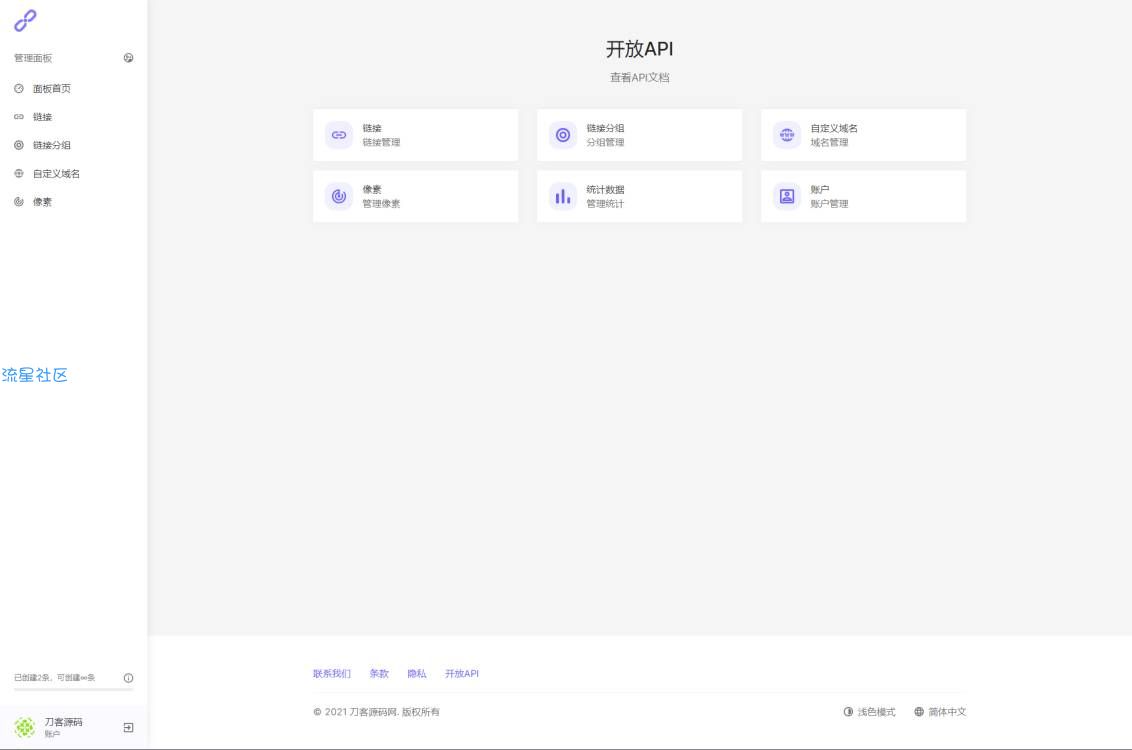Click the 管理像素 card spiral icon
The width and height of the screenshot is (1132, 750).
[x=339, y=196]
